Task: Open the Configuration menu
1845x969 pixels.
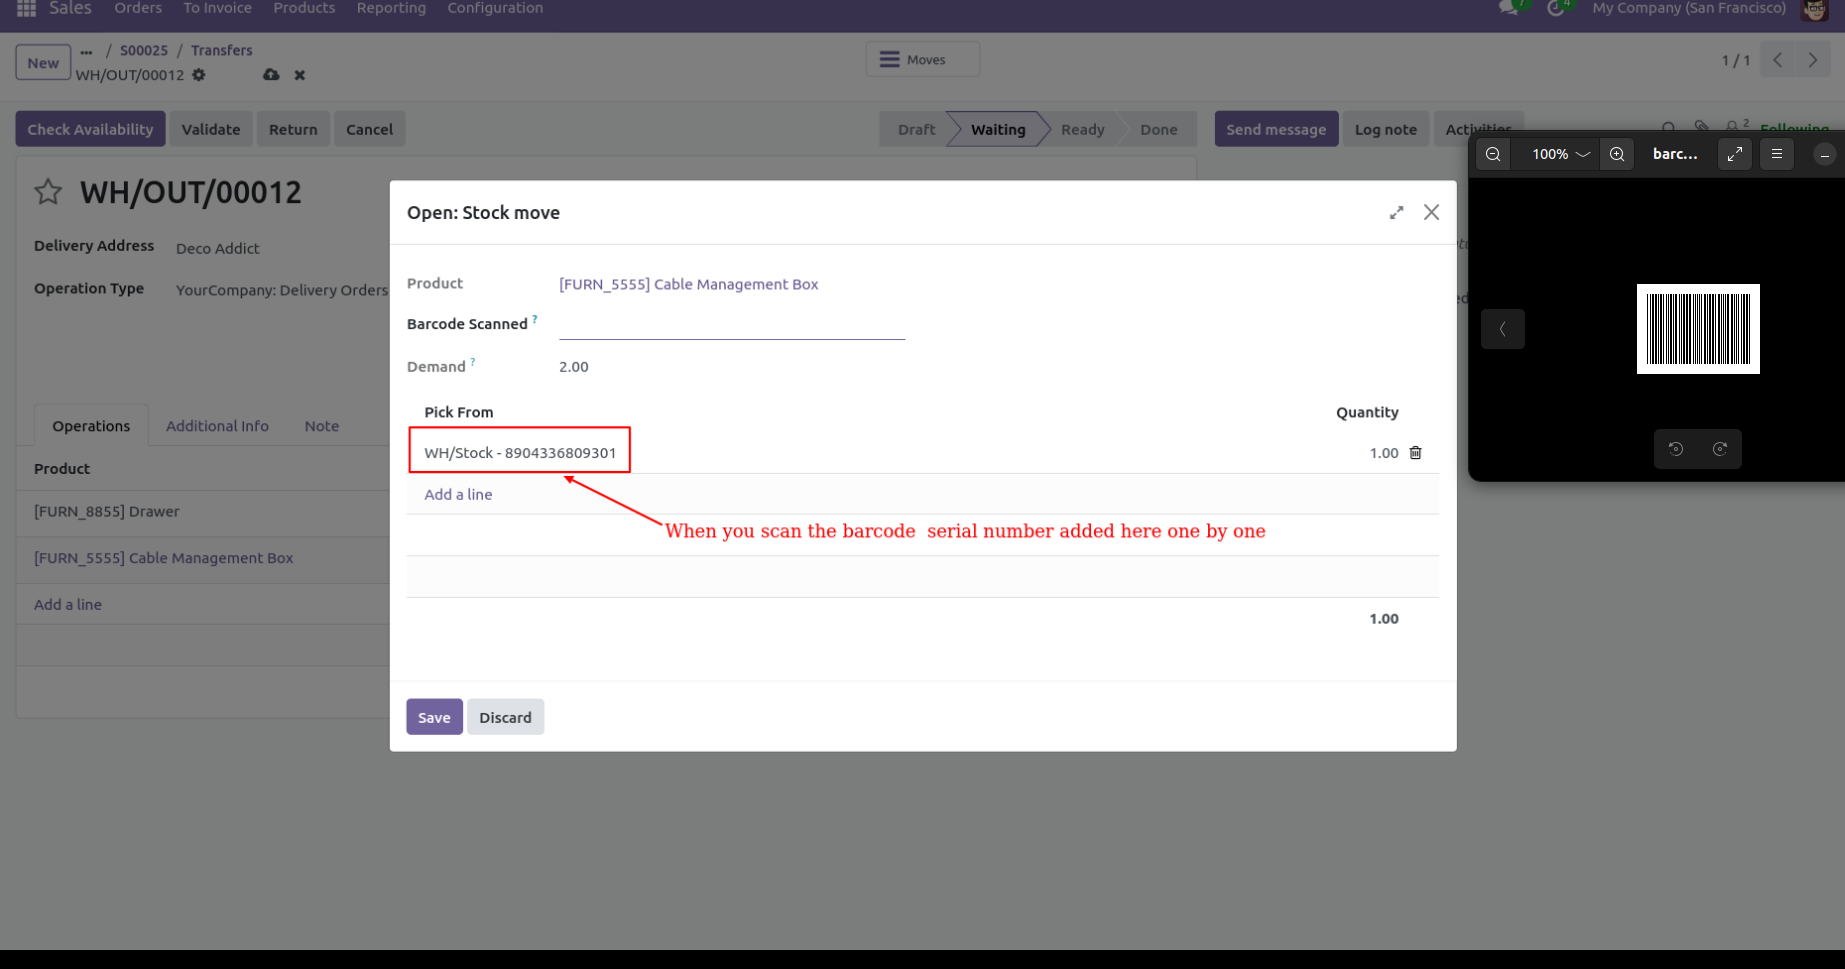Action: (x=495, y=8)
